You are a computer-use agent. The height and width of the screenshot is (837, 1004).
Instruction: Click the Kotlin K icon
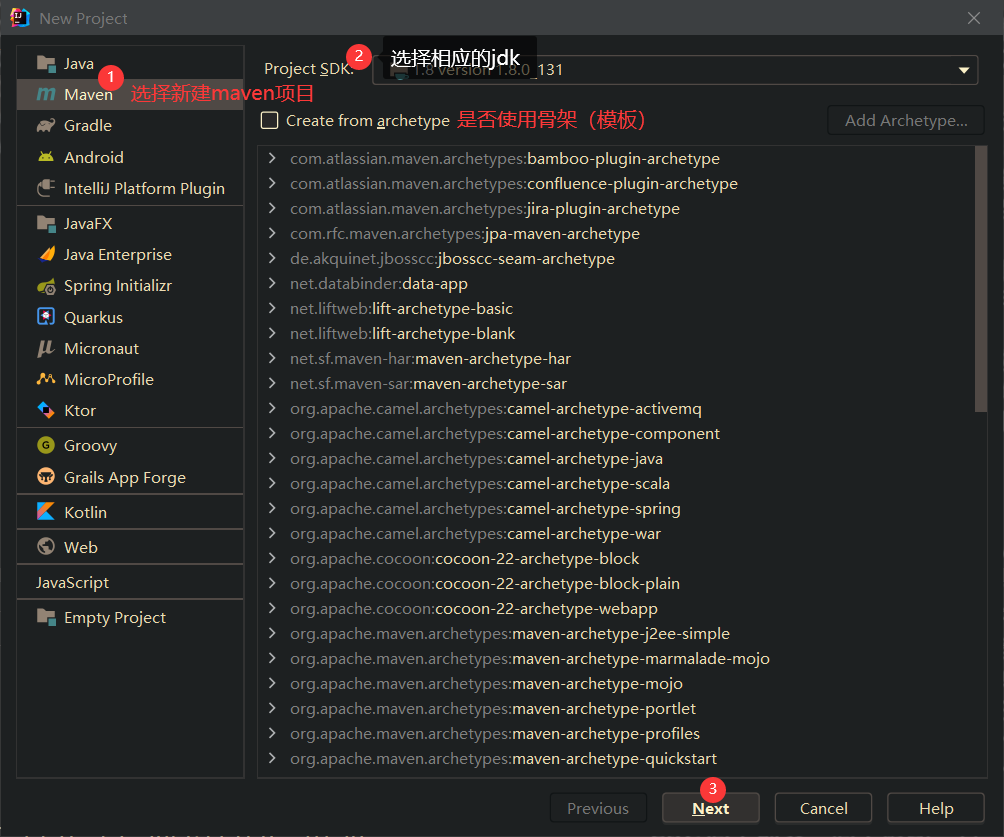point(46,512)
